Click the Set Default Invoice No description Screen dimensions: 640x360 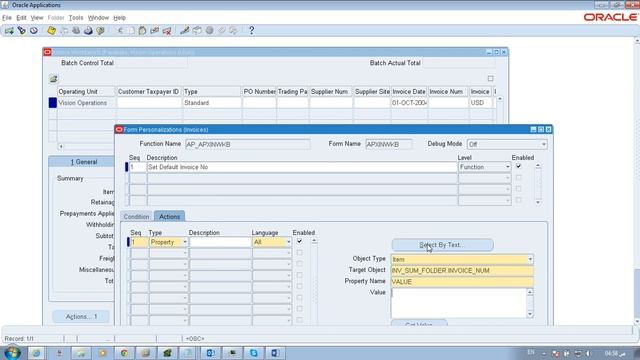tap(302, 167)
